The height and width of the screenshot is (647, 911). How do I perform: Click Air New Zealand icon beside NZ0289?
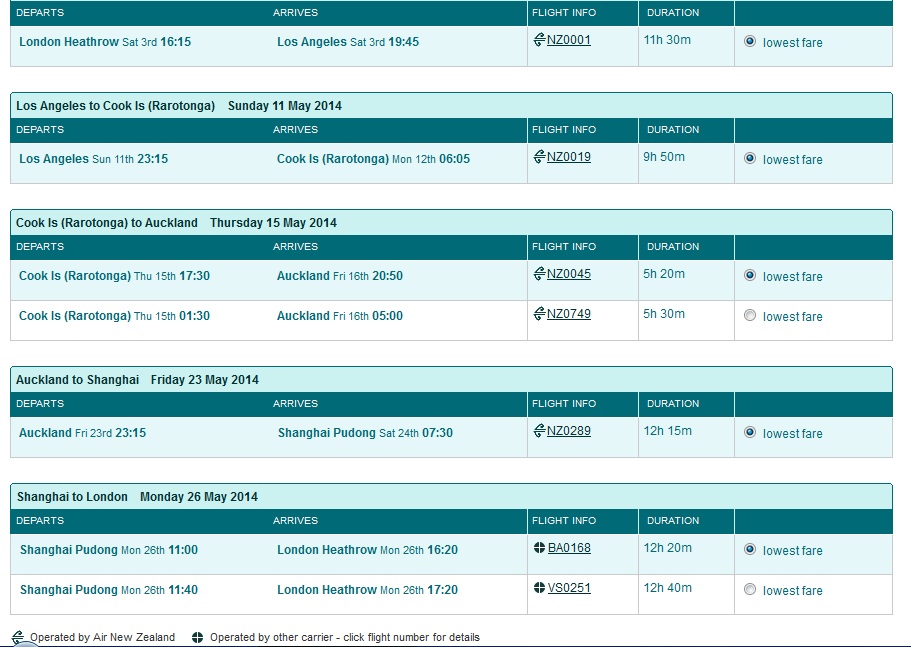click(x=539, y=430)
